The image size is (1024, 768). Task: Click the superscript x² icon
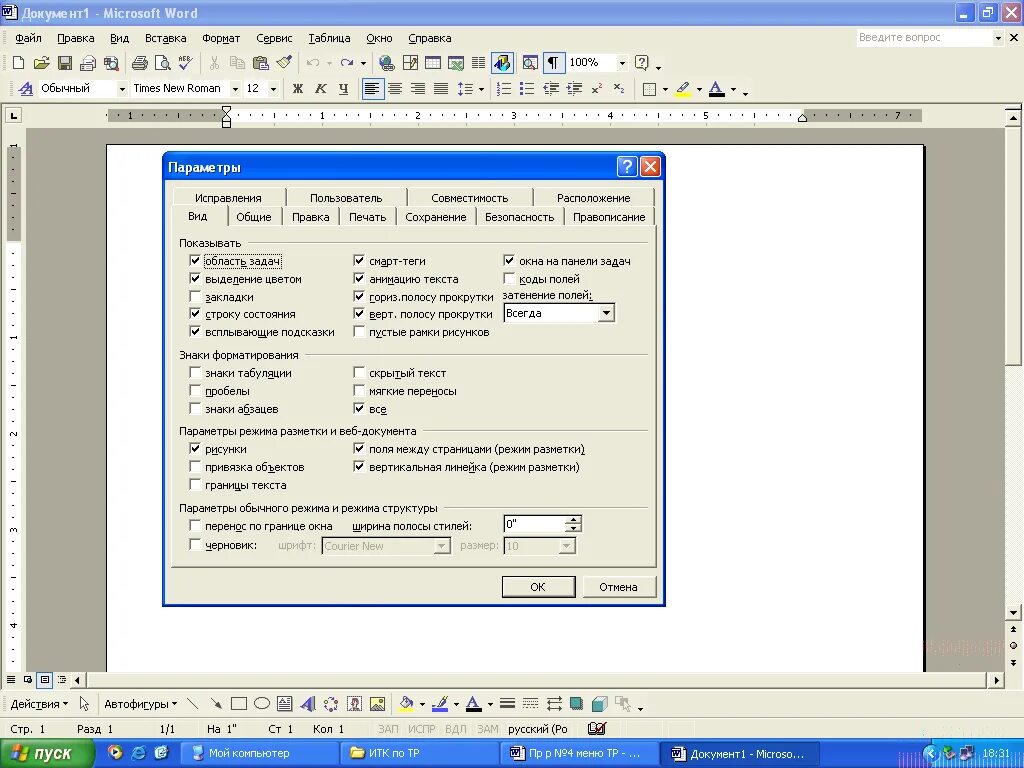coord(596,89)
